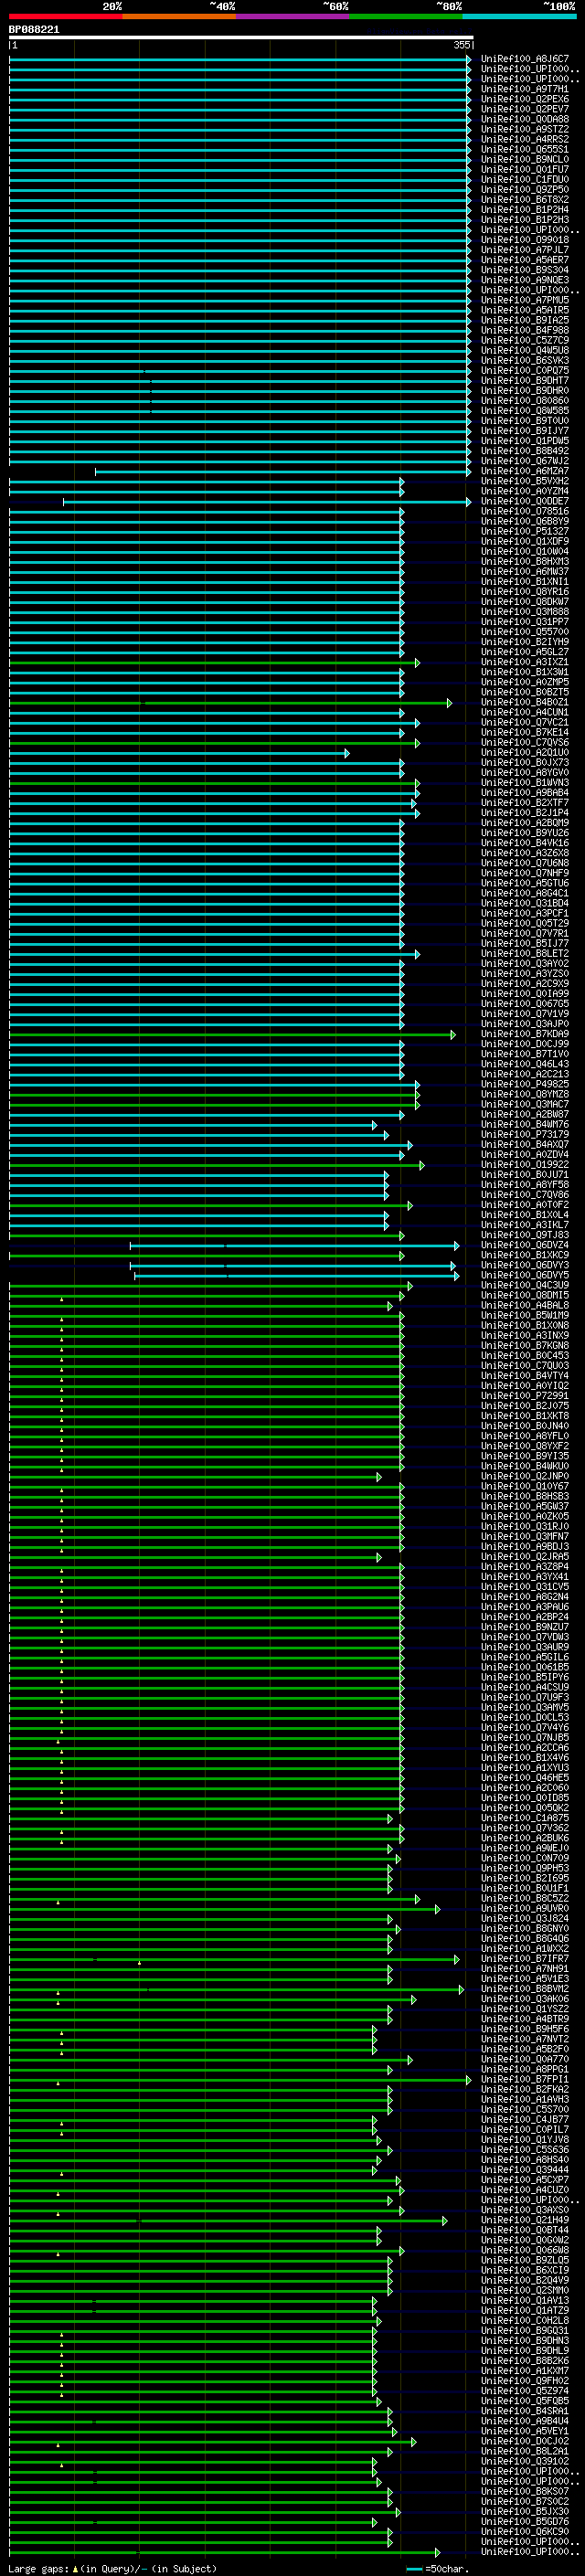This screenshot has width=585, height=2576.
Task: Select hit UniRef100_A6MZA7
Action: pos(525,471)
